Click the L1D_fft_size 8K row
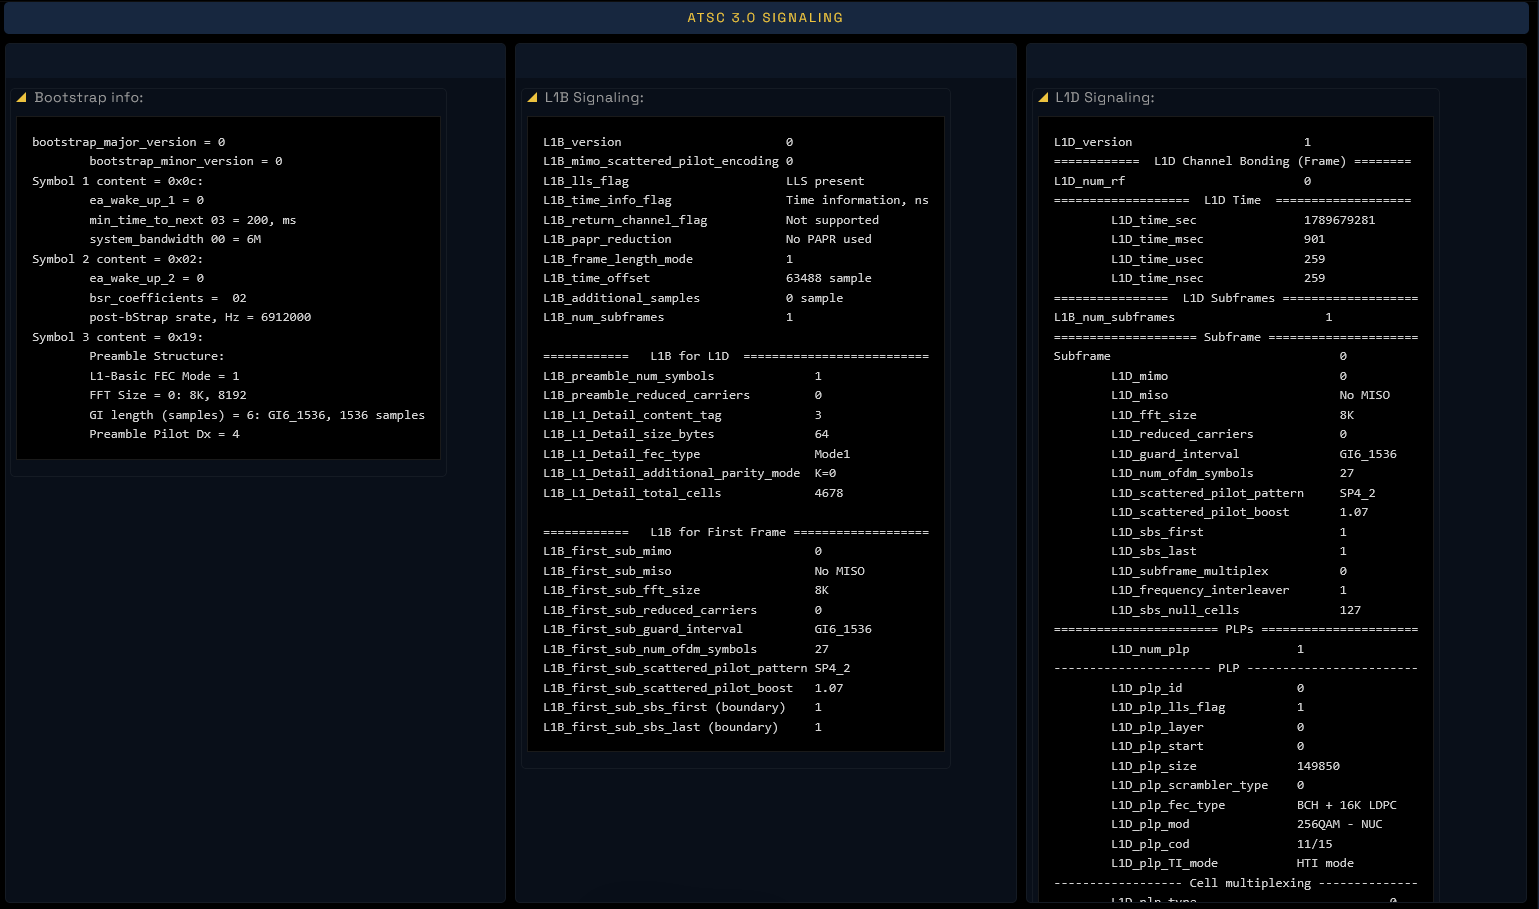 coord(1233,415)
